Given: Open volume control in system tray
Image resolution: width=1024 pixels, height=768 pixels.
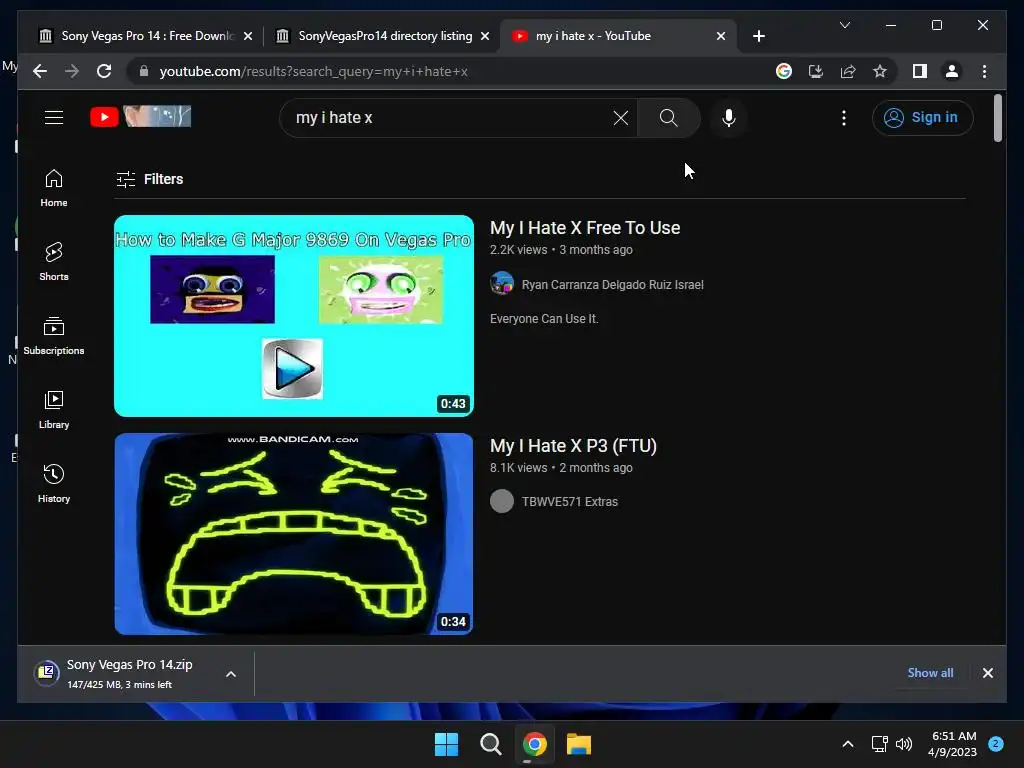Looking at the screenshot, I should pos(904,744).
